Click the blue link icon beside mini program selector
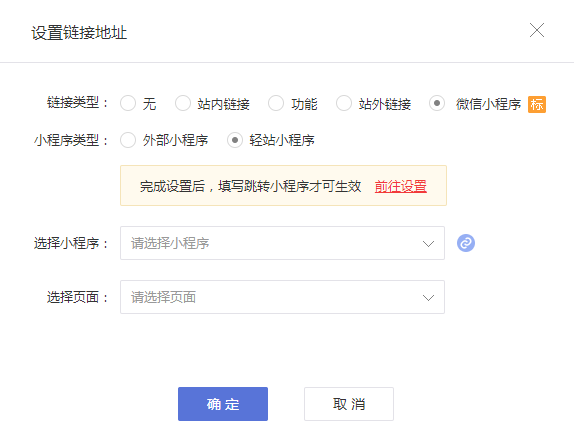This screenshot has height=445, width=574. click(466, 243)
